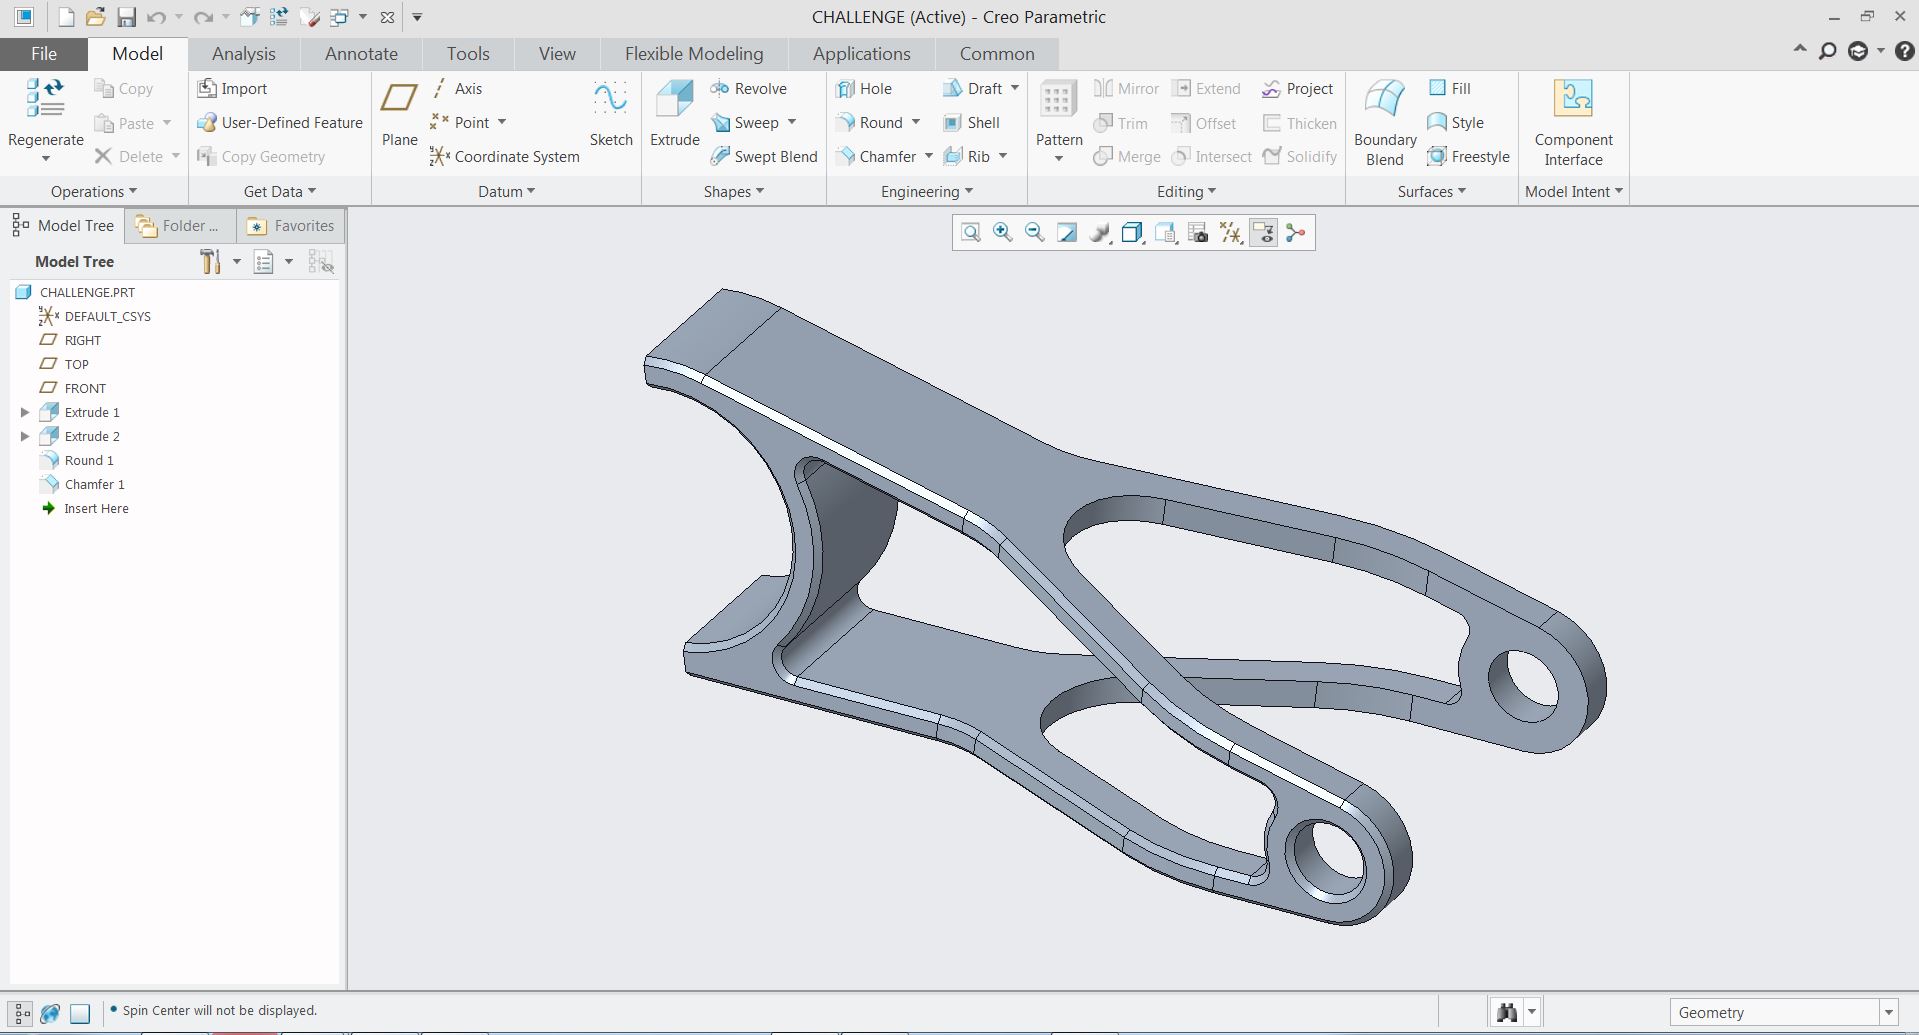Open the Round dropdown arrow
This screenshot has width=1919, height=1035.
915,123
